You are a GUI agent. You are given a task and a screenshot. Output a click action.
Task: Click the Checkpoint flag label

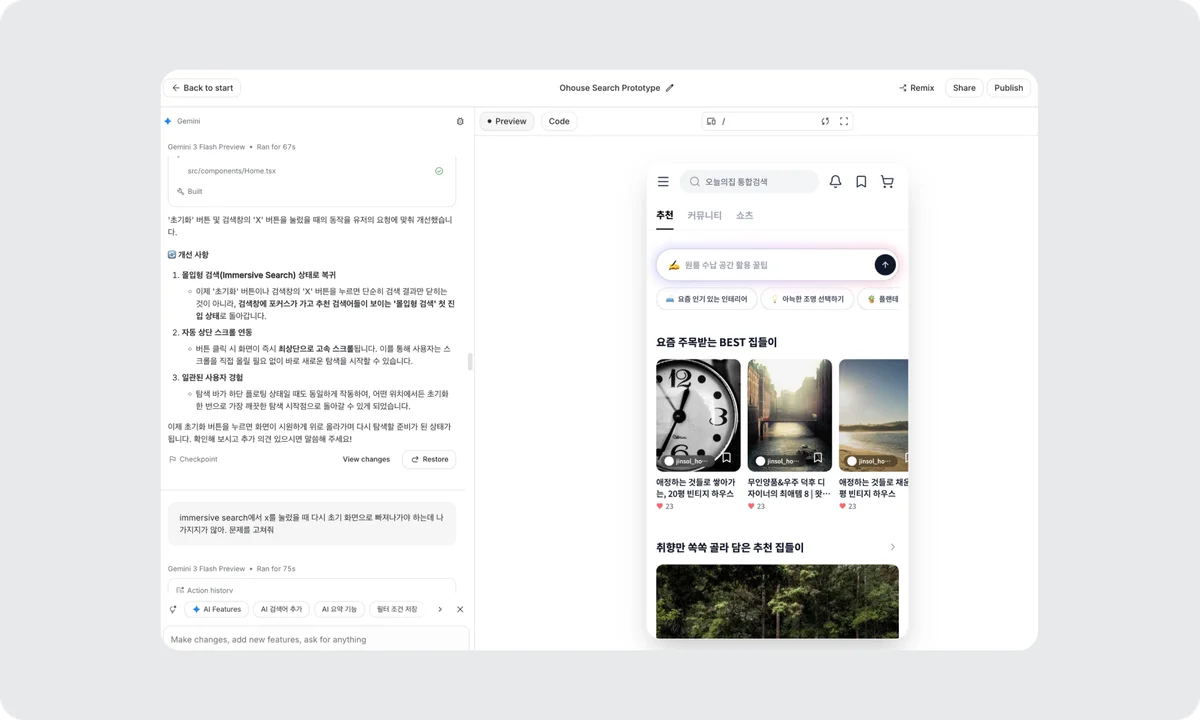tap(193, 459)
